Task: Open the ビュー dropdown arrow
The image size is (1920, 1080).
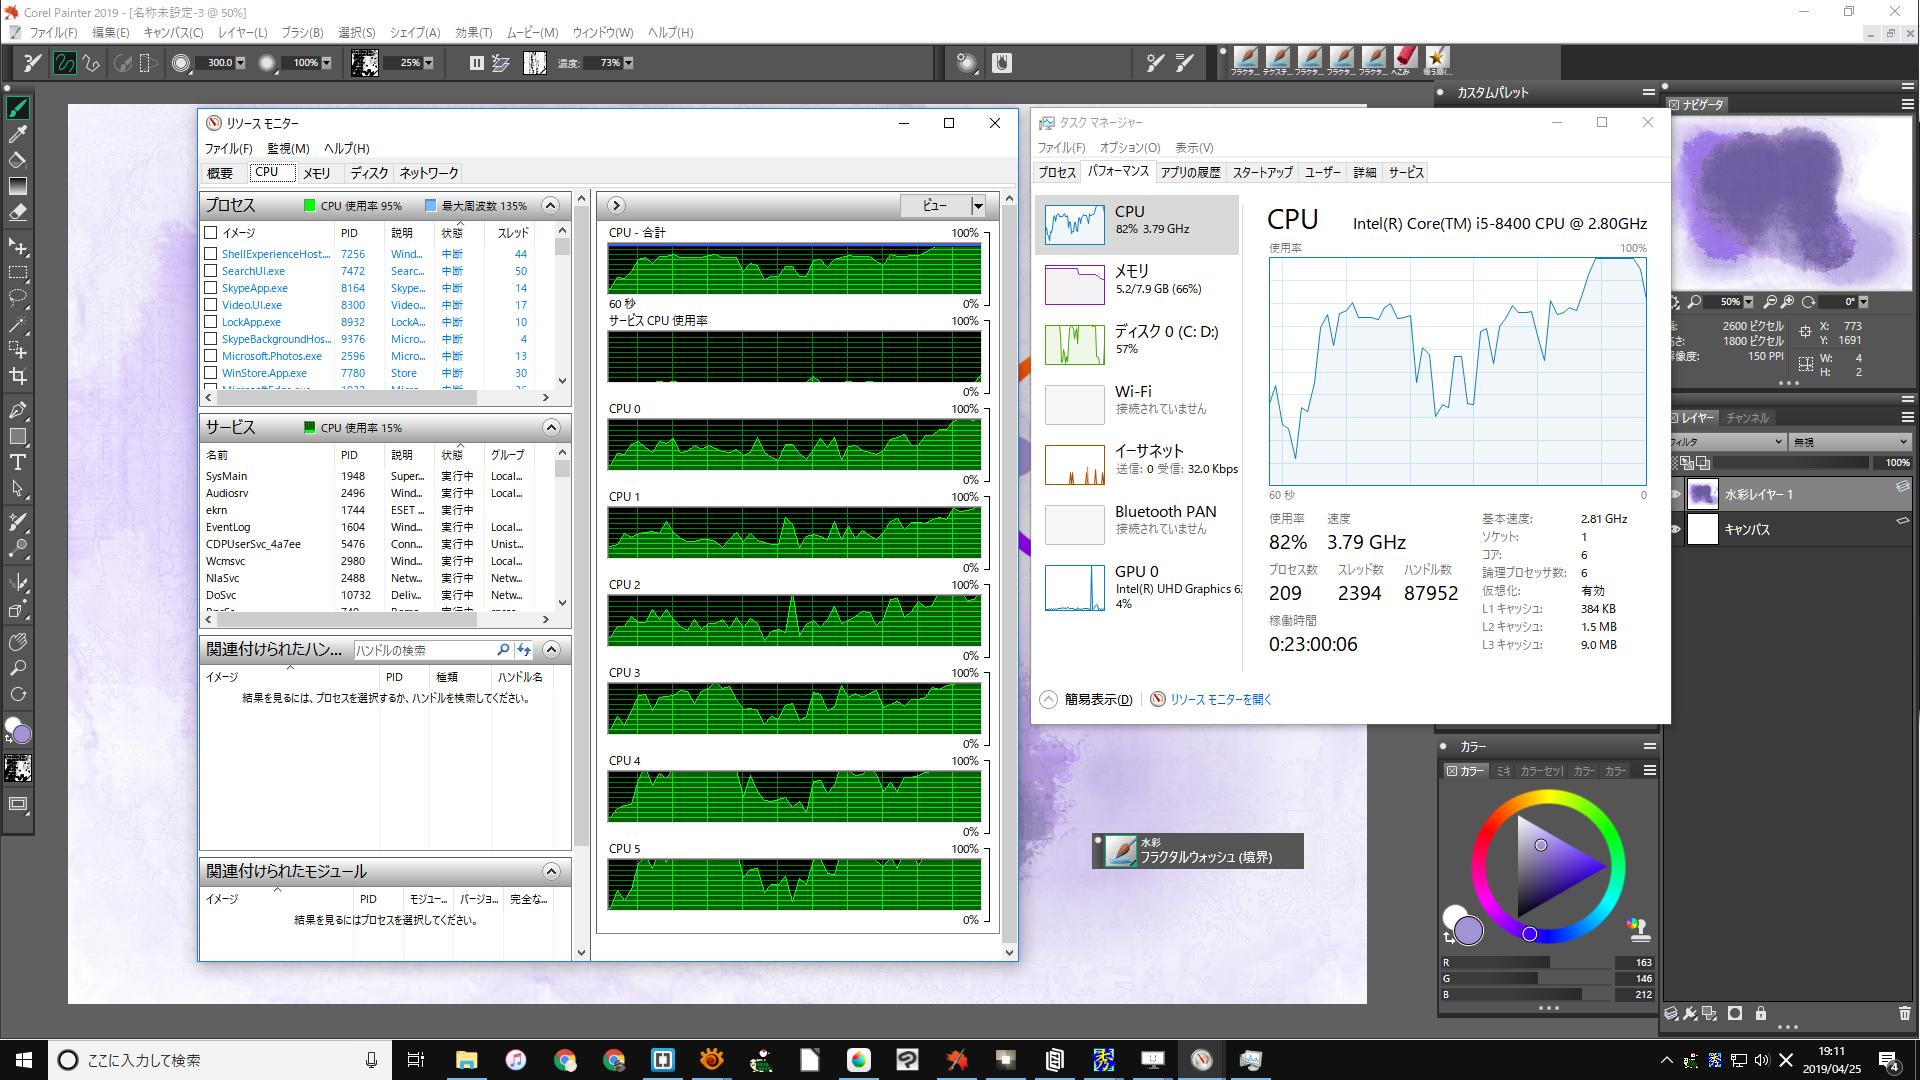Action: click(x=978, y=206)
